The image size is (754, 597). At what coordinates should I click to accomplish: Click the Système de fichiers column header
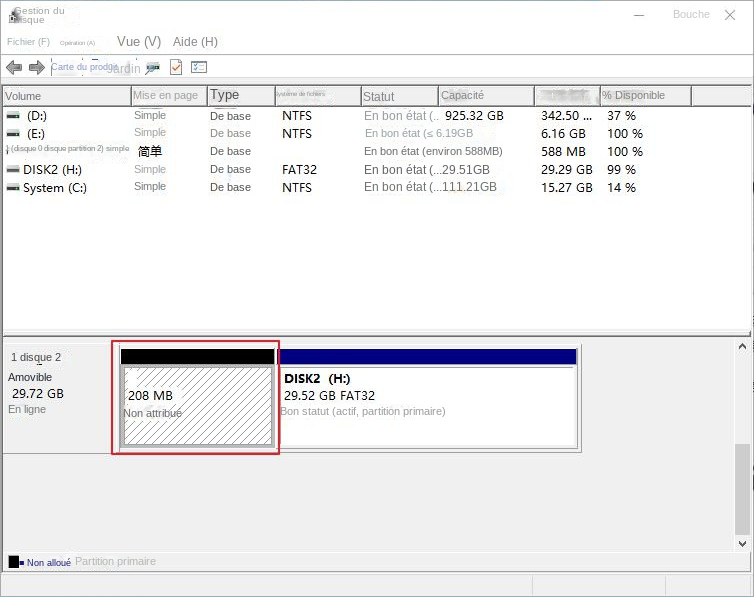[318, 96]
